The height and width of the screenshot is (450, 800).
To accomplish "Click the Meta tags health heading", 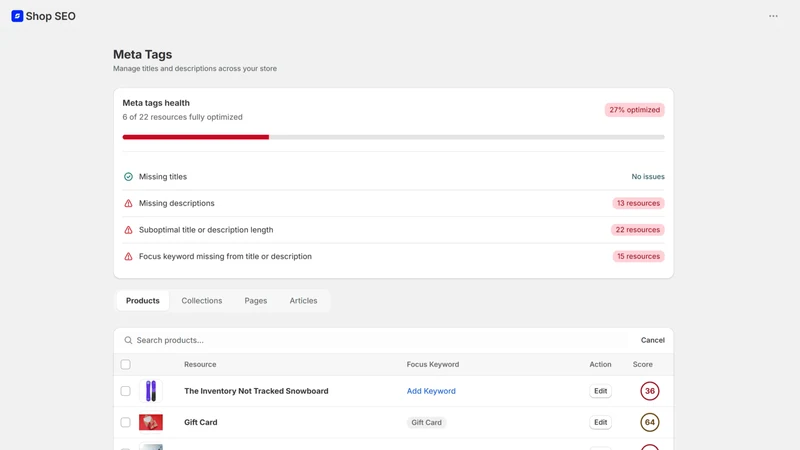I will [156, 103].
